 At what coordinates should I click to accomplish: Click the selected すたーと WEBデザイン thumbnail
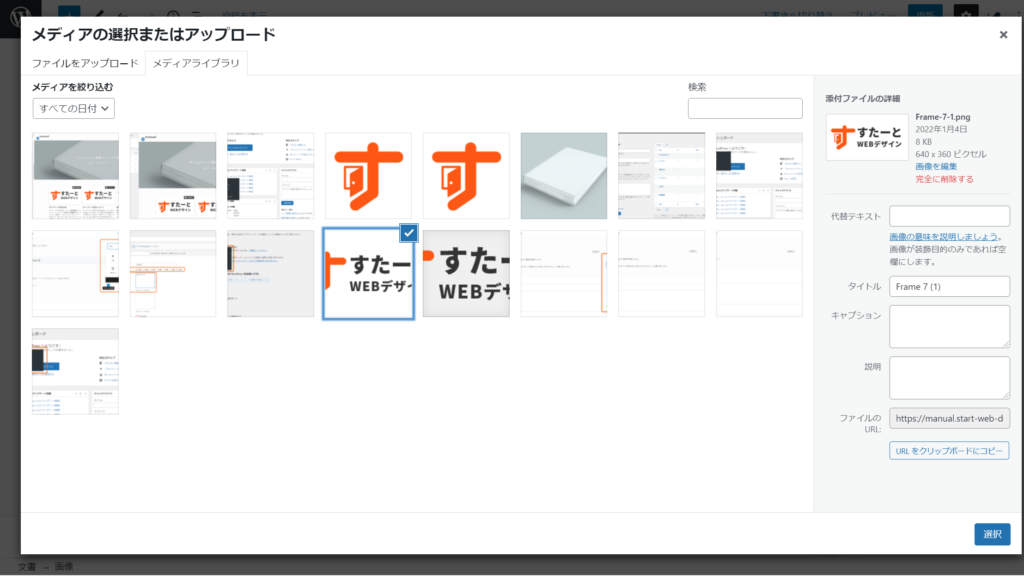[x=368, y=274]
